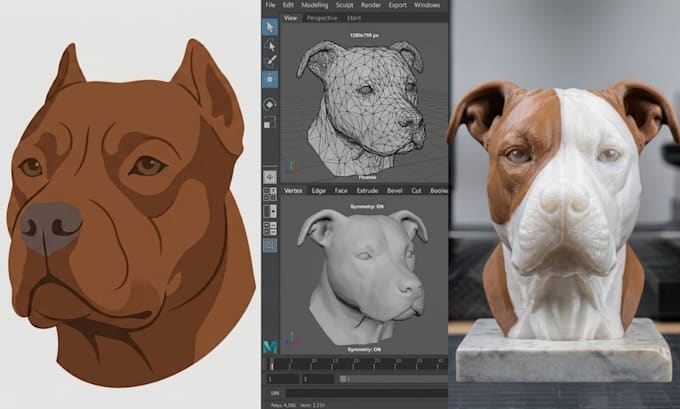Switch to Edge mode

coord(318,190)
